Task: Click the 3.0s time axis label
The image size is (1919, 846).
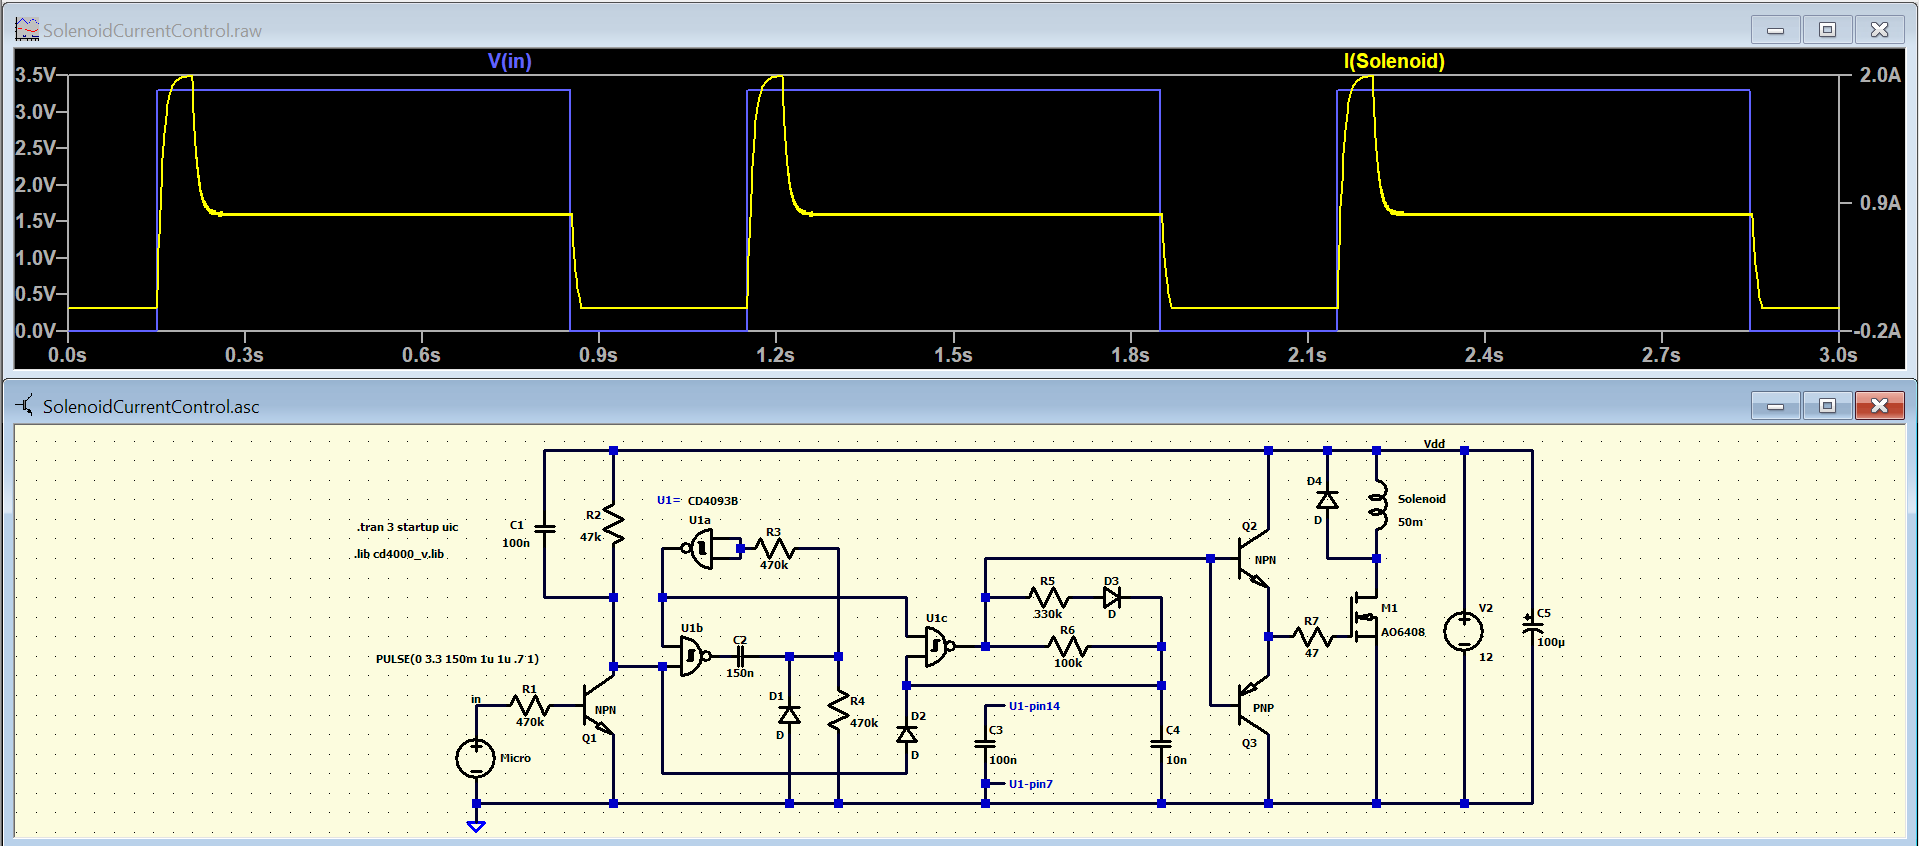Action: pos(1838,355)
